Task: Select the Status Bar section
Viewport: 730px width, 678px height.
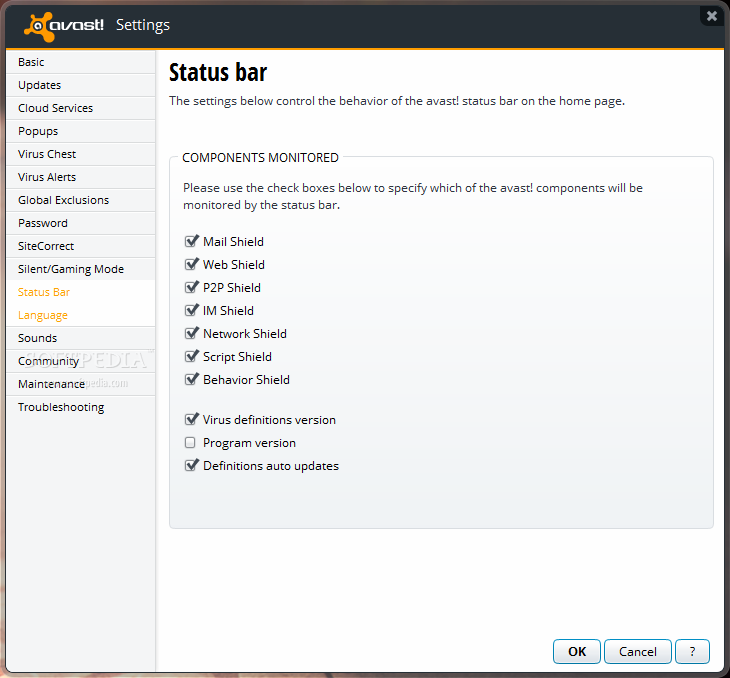Action: pos(81,292)
